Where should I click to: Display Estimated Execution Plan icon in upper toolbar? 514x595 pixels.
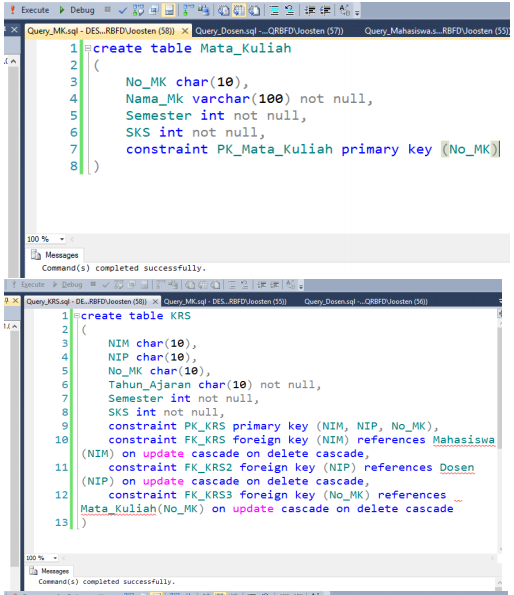click(138, 10)
